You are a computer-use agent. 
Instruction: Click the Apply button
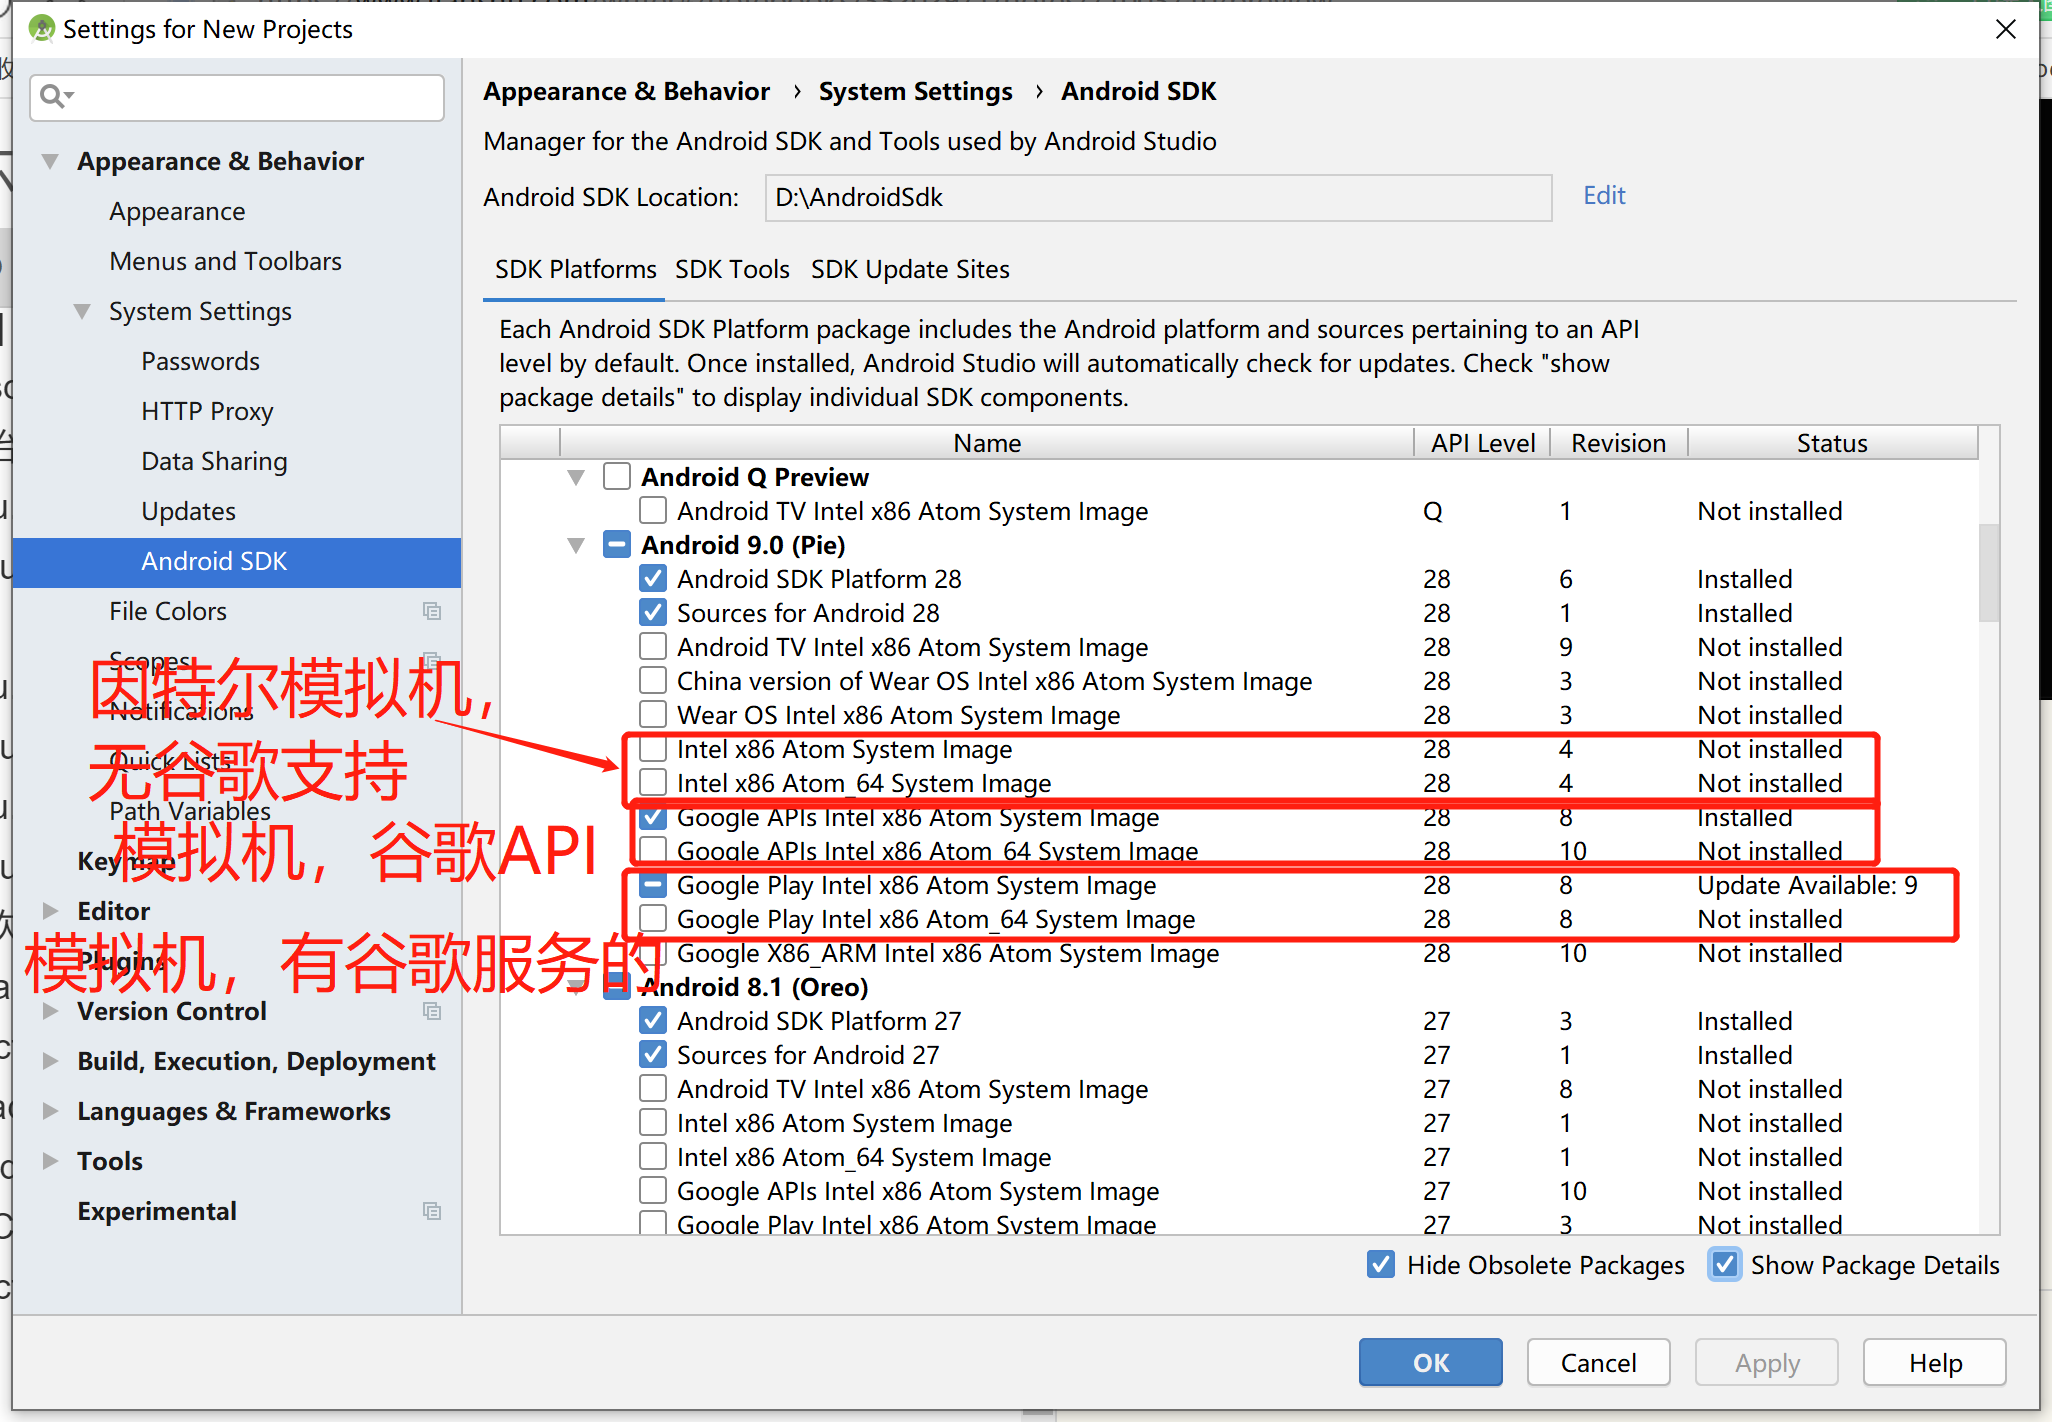(1766, 1362)
